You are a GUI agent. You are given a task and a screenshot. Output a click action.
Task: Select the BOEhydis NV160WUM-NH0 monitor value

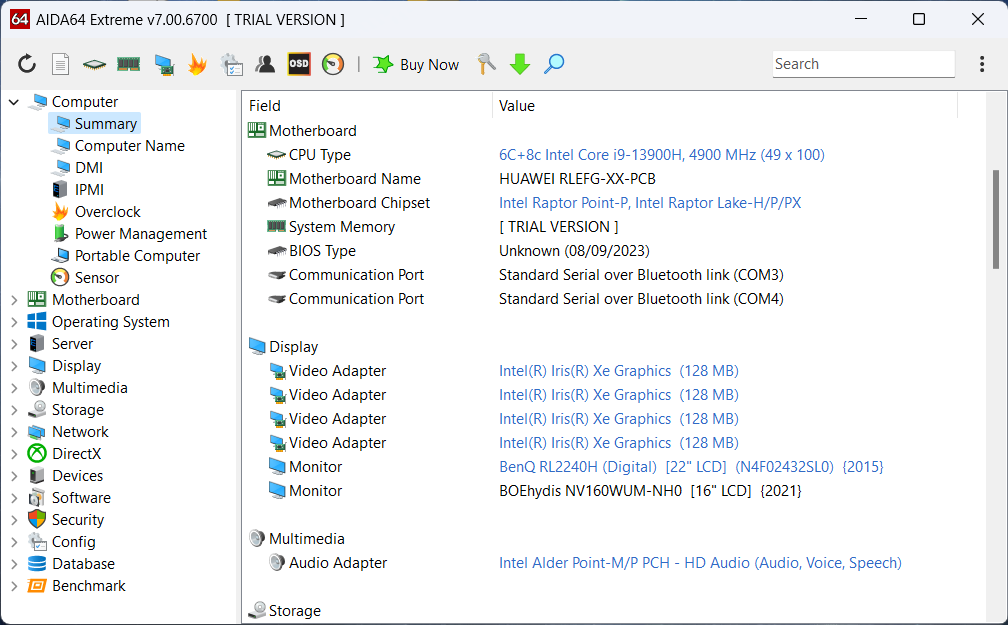[650, 491]
